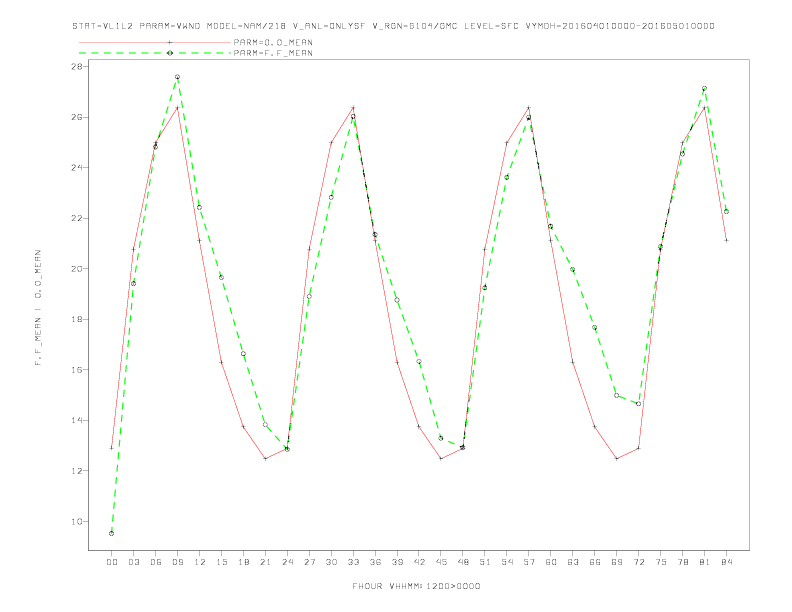
Task: Click x-axis forecast hour label 51
Action: pyautogui.click(x=485, y=562)
